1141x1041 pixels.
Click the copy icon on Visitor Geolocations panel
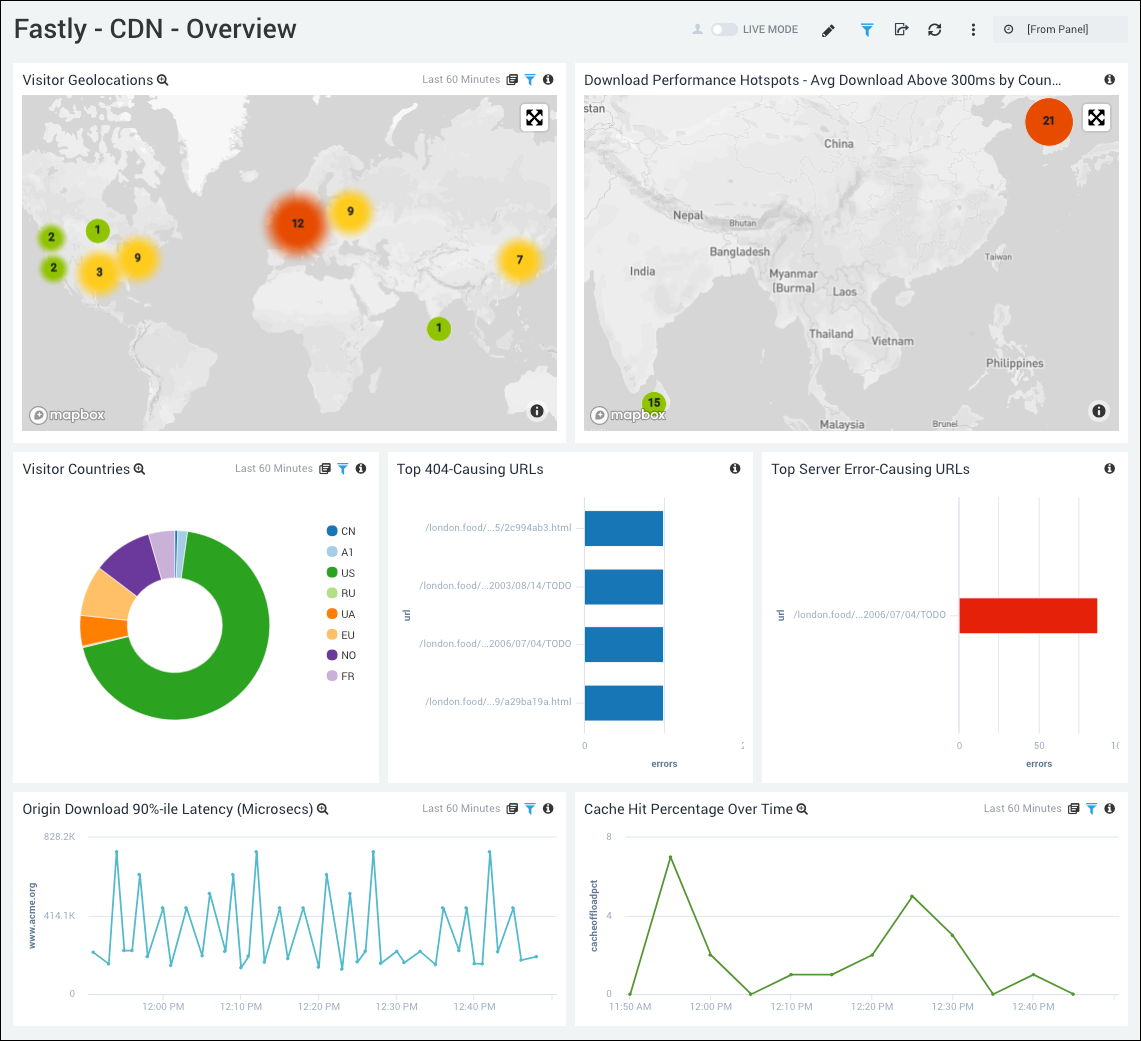pos(512,79)
